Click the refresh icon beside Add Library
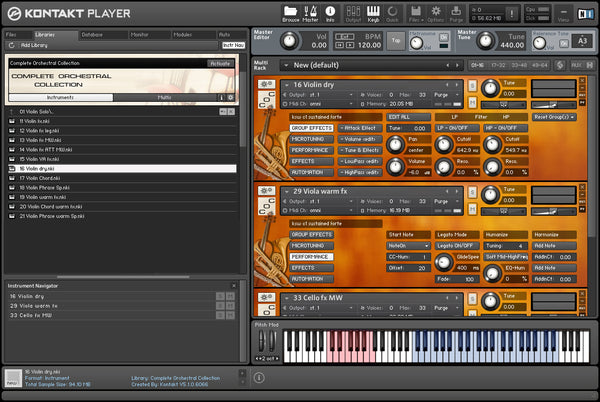This screenshot has width=600, height=402. [12, 46]
